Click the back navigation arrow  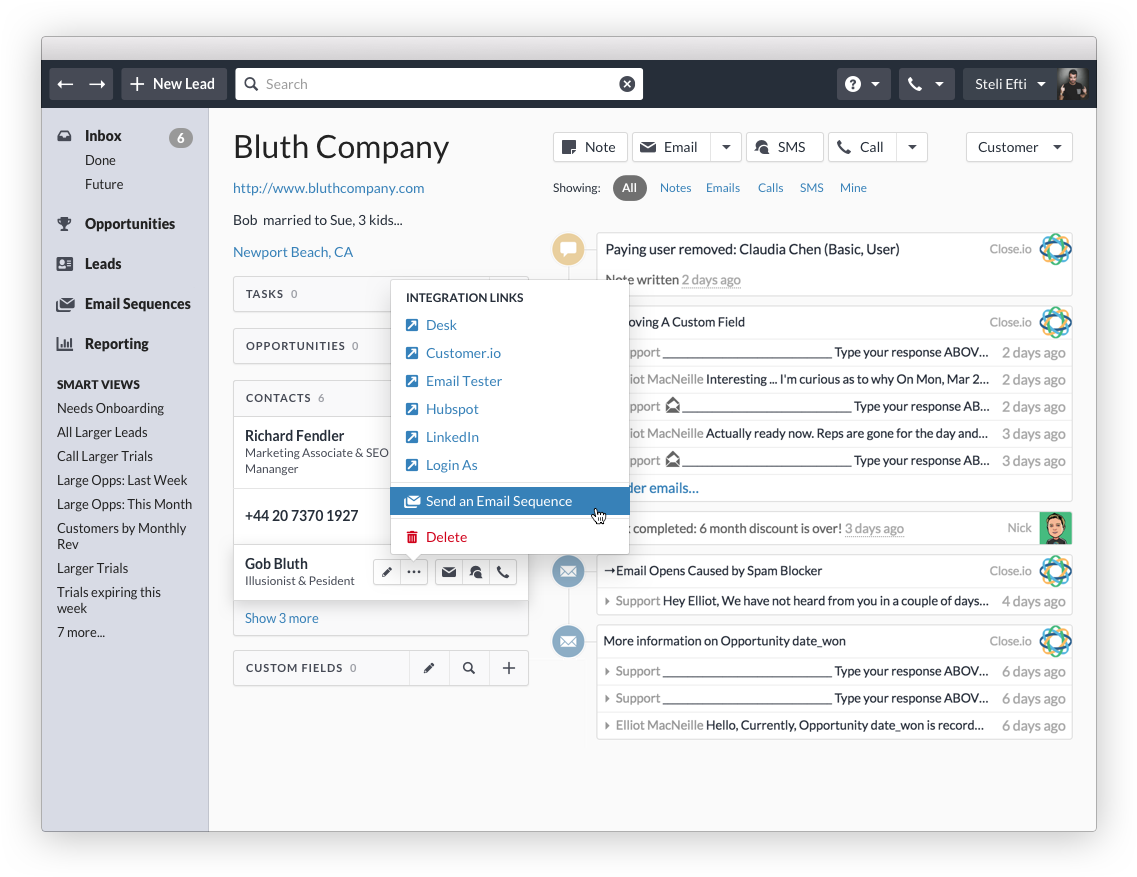(65, 84)
